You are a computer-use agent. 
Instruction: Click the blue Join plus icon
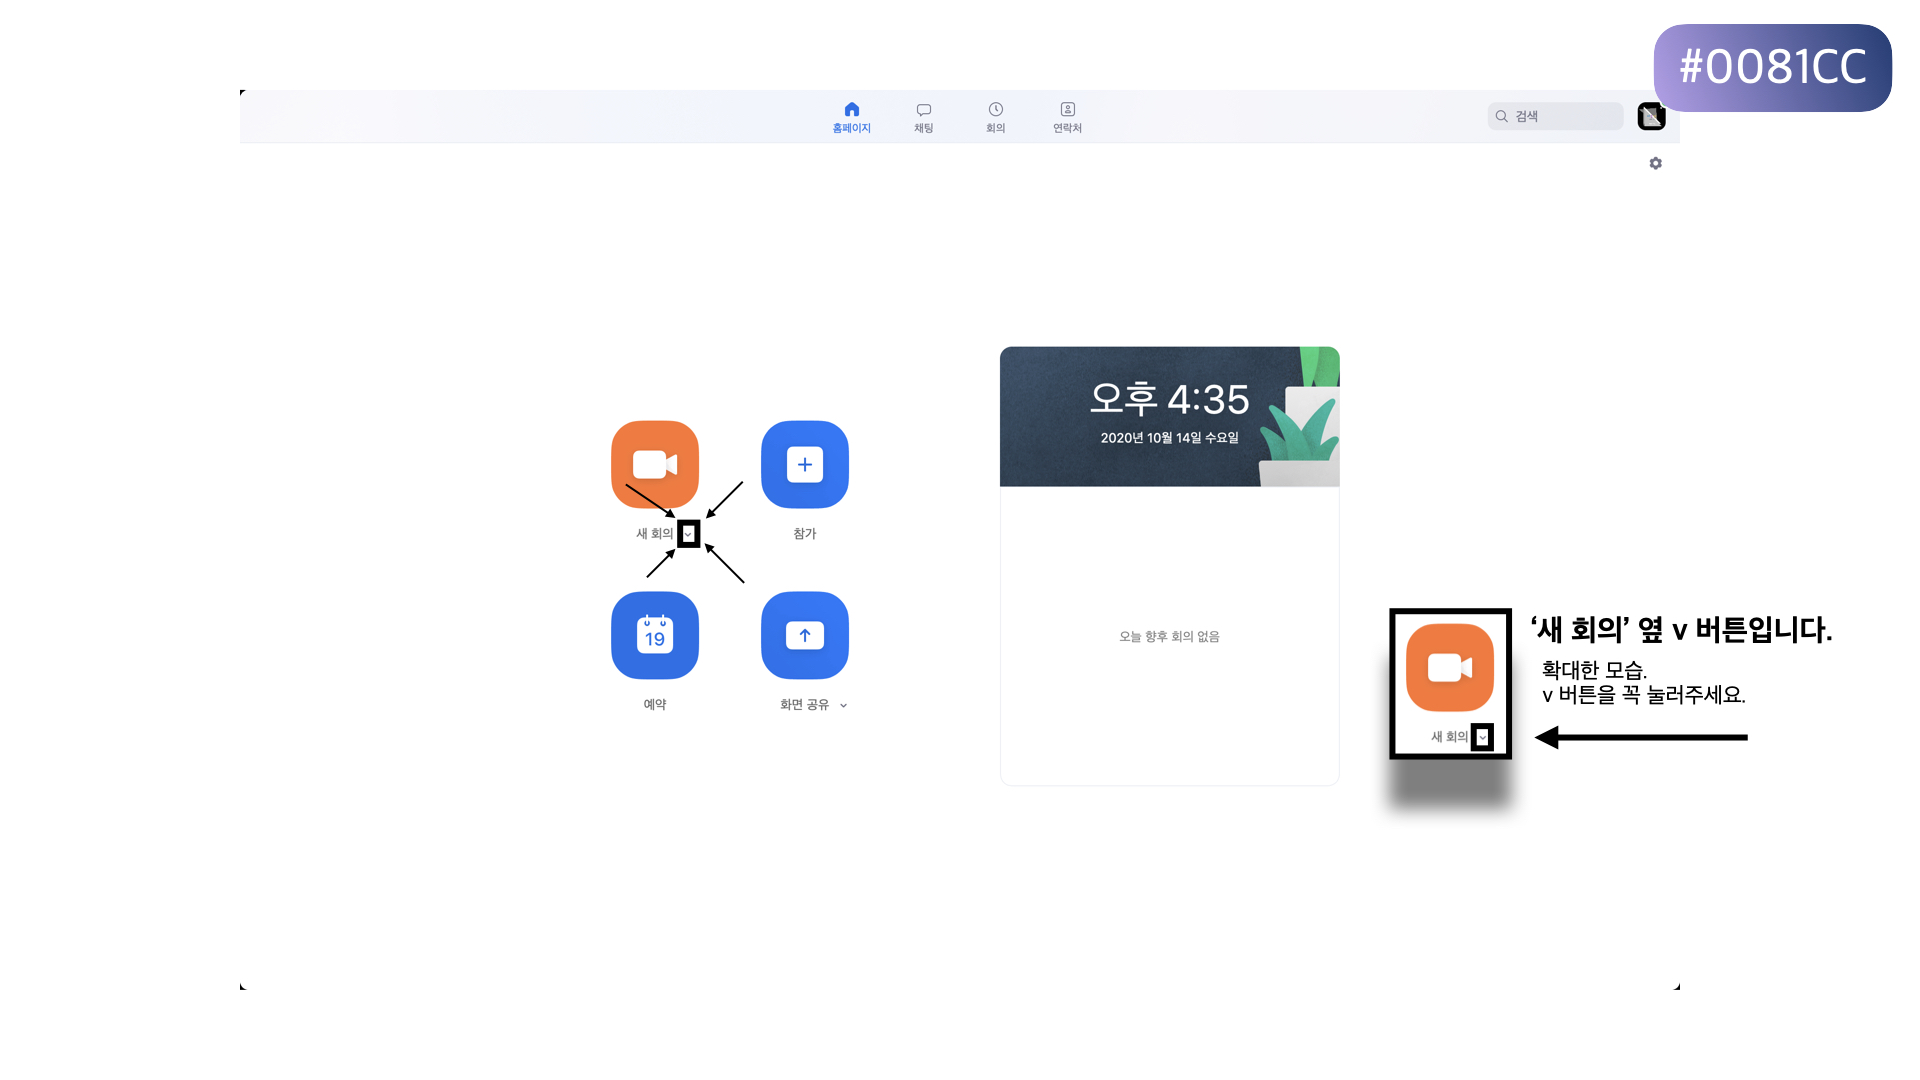[805, 464]
